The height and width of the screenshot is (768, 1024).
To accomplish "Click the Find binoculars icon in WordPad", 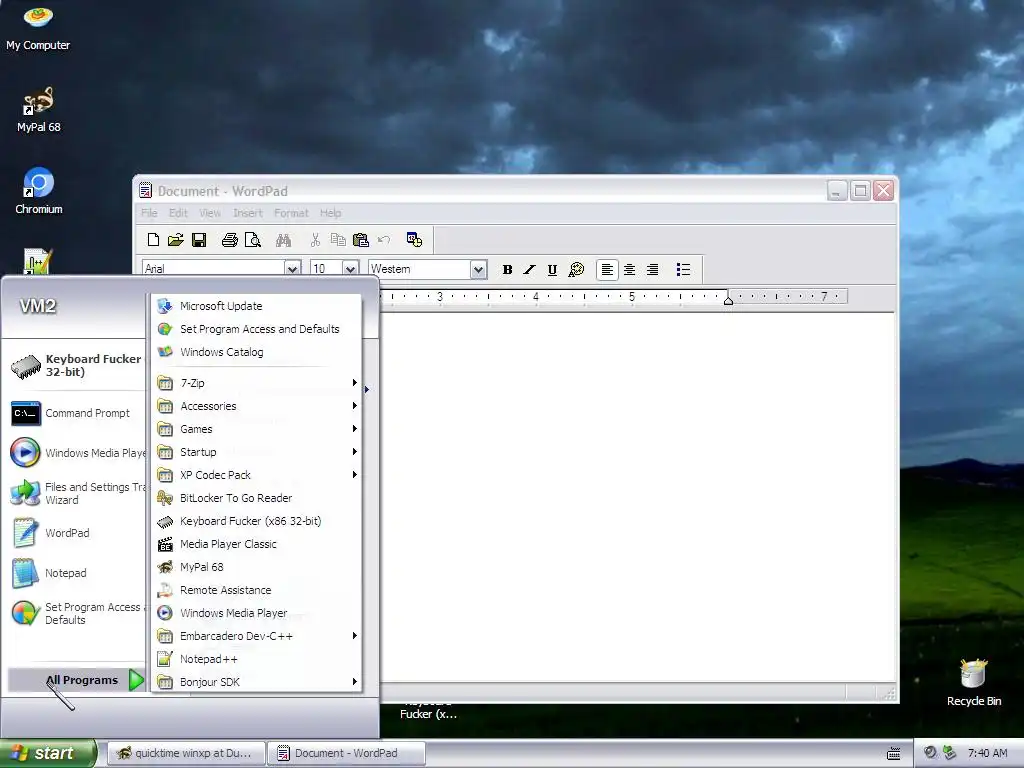I will [283, 240].
